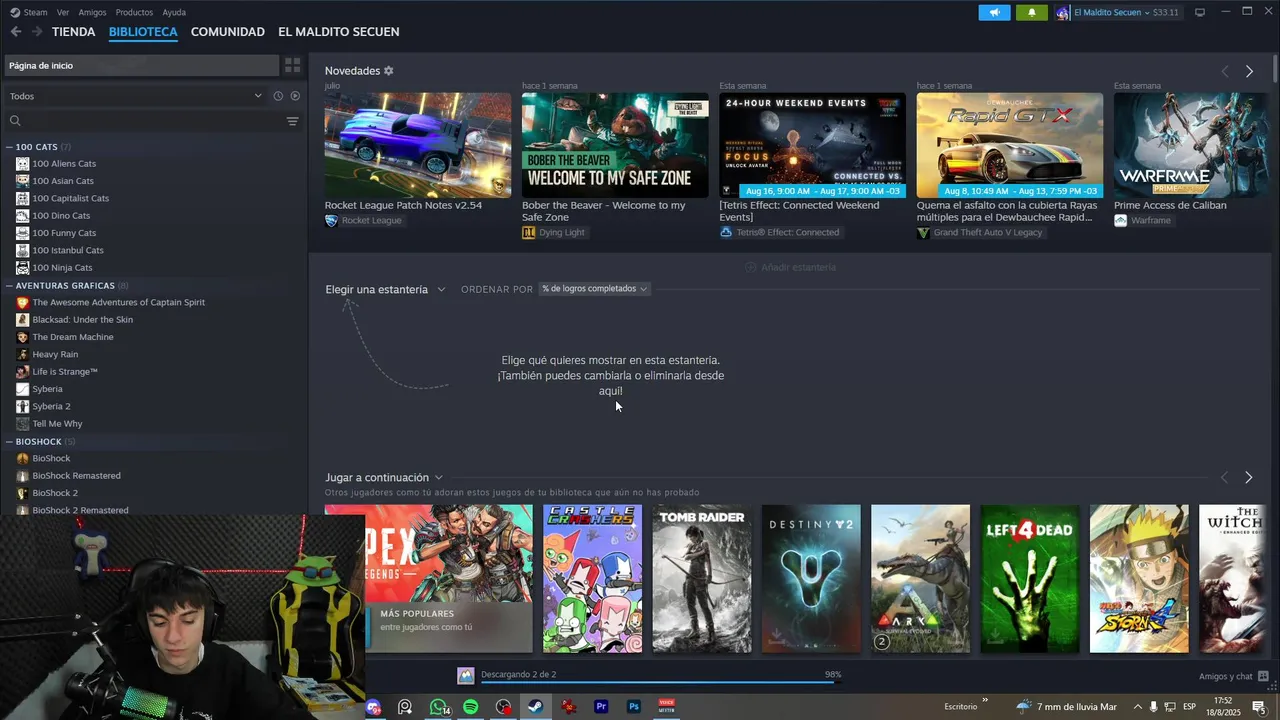Collapse the AVENTURAS GRAFICAS collection
Viewport: 1280px width, 720px height.
(10, 286)
